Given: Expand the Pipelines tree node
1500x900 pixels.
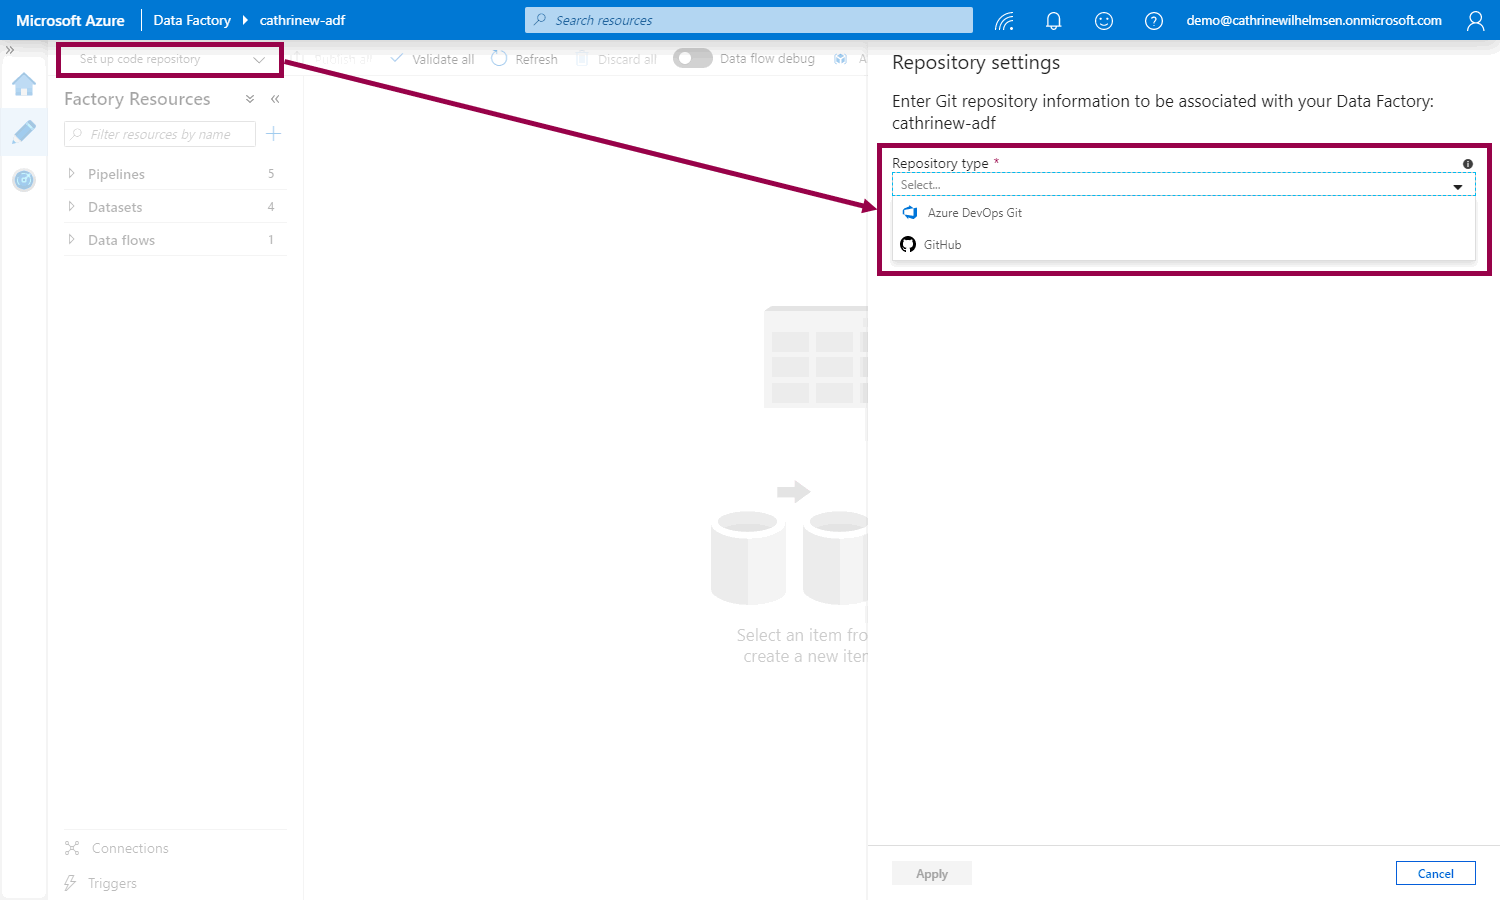Looking at the screenshot, I should (x=71, y=174).
